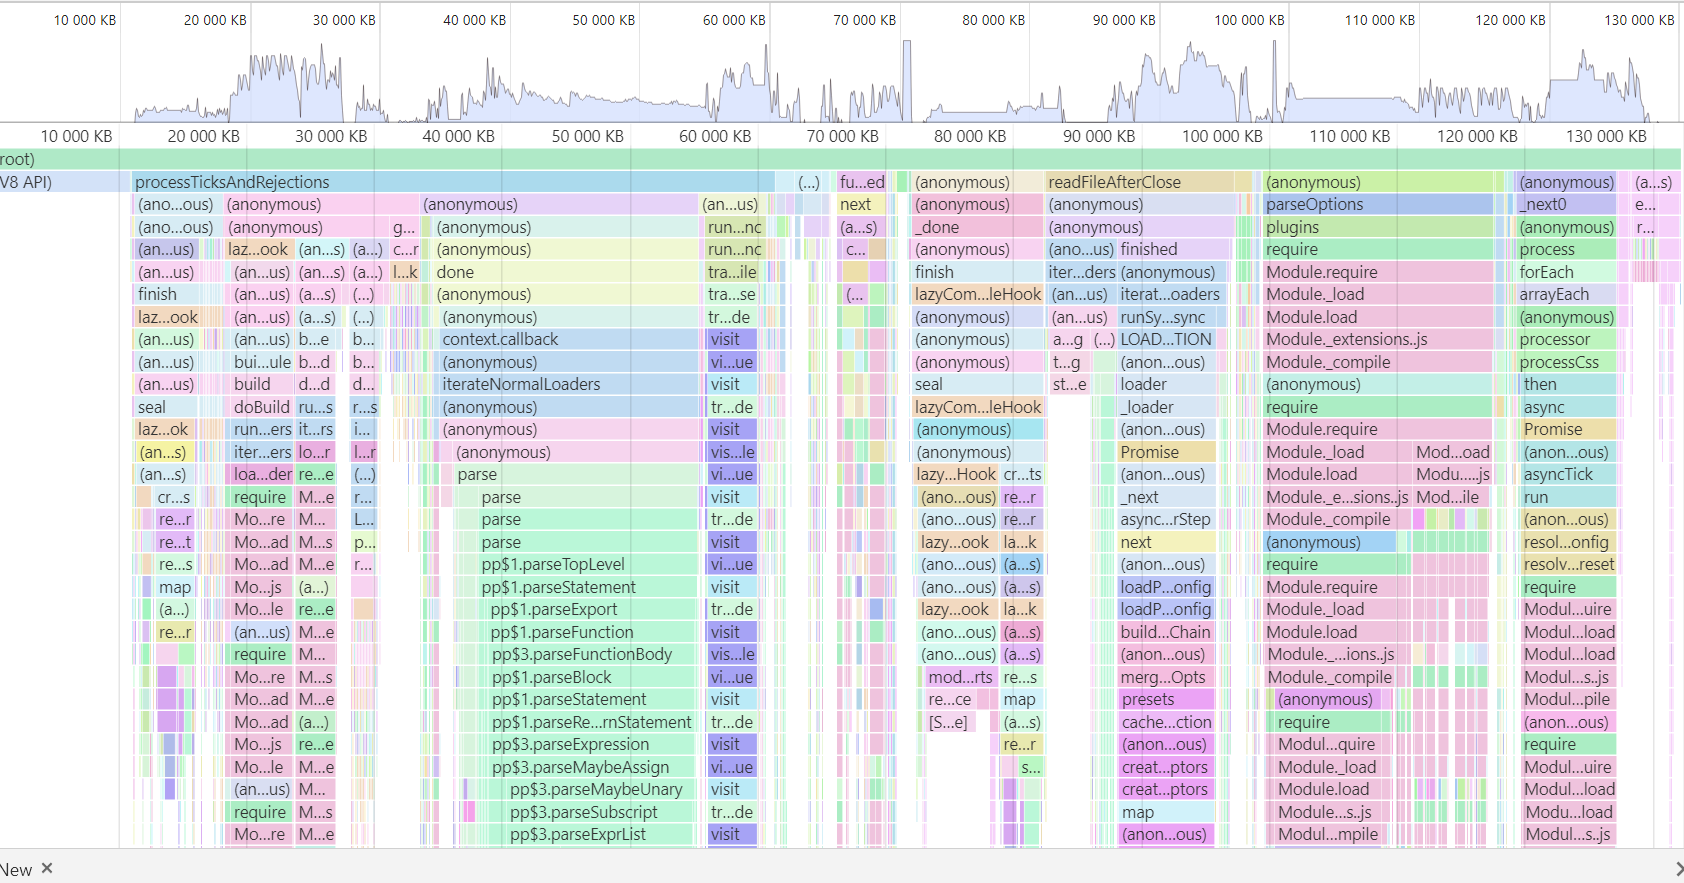The height and width of the screenshot is (883, 1684).
Task: Select the pp$1.parseBlock frame
Action: [x=591, y=677]
